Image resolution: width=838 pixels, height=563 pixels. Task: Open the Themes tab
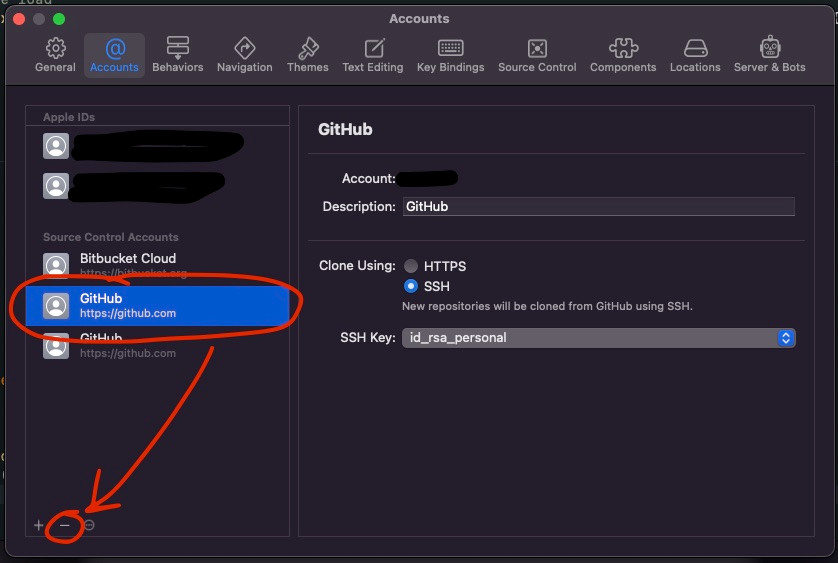(308, 55)
